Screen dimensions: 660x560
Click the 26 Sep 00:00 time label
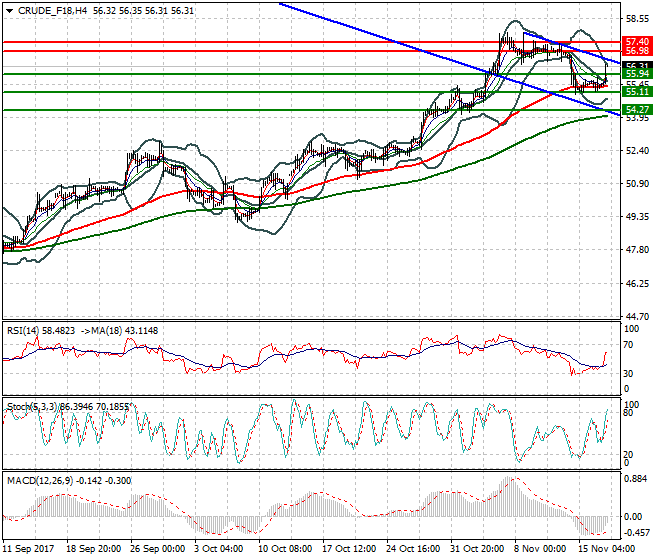[x=158, y=549]
